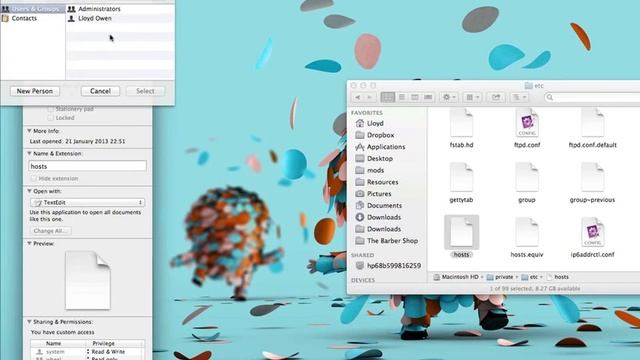
Task: Select the ip6addrctl.conf file icon
Action: [592, 232]
